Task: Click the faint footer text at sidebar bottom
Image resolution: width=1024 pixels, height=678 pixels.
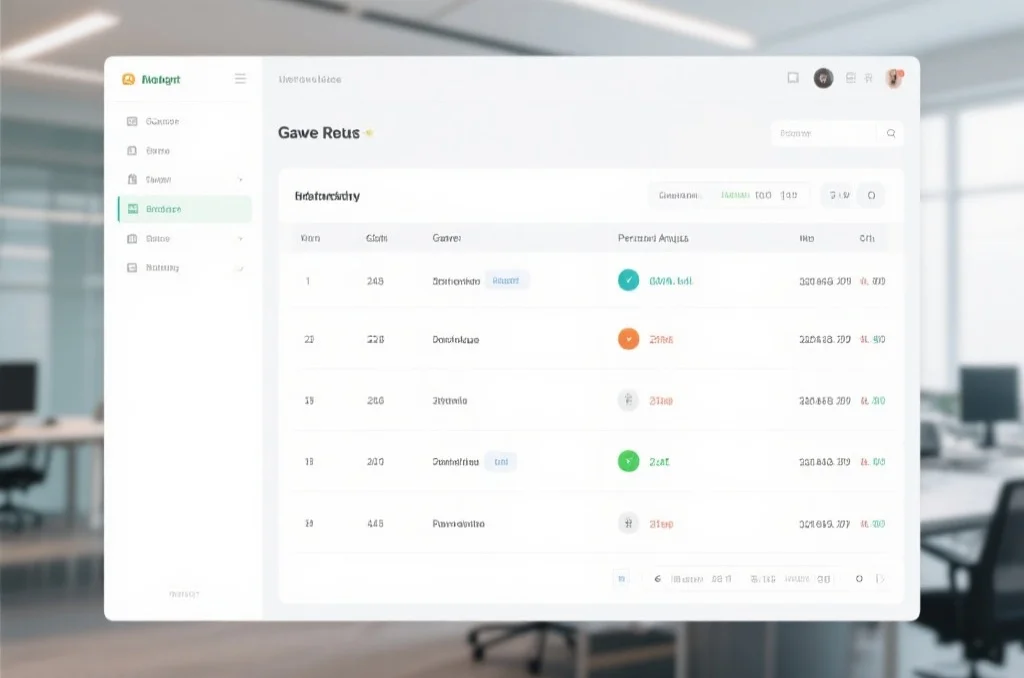Action: pyautogui.click(x=184, y=594)
